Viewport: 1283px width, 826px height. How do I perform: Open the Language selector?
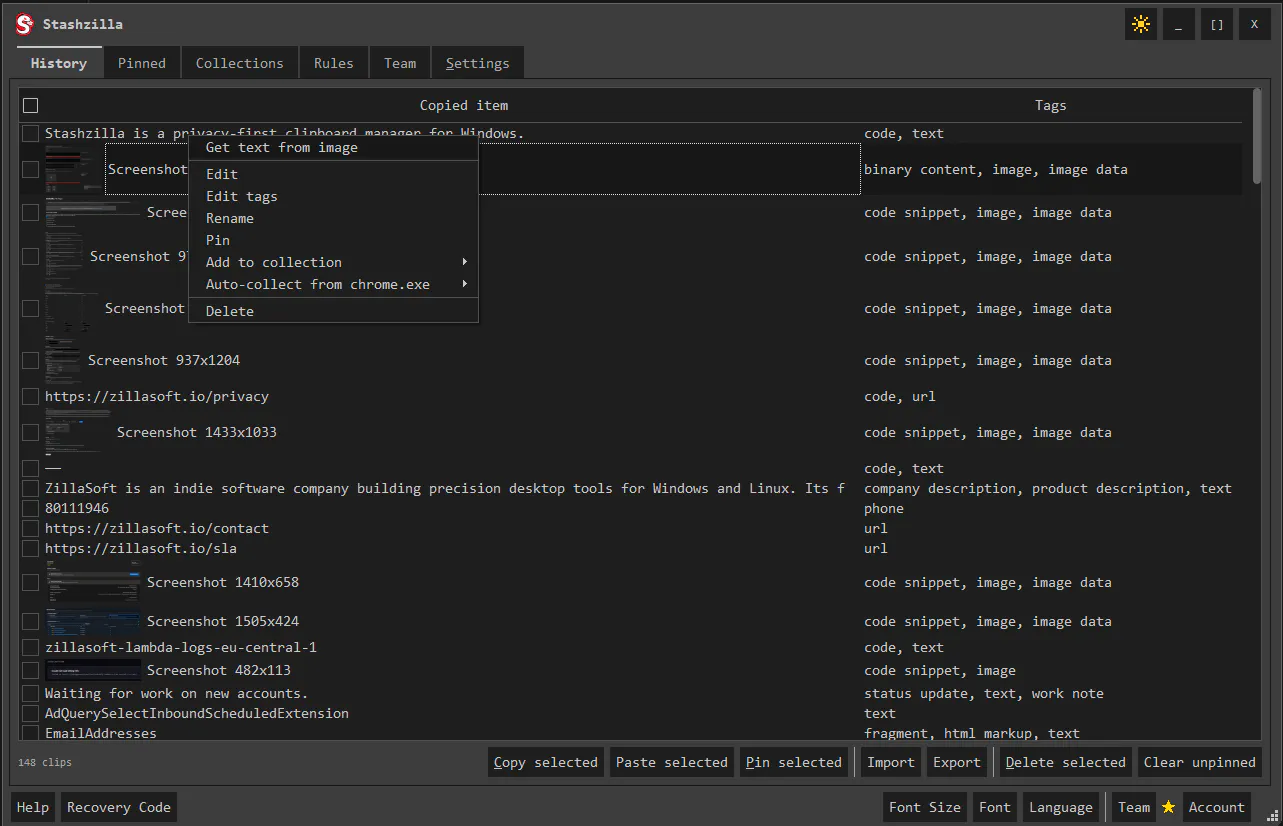pyautogui.click(x=1061, y=807)
